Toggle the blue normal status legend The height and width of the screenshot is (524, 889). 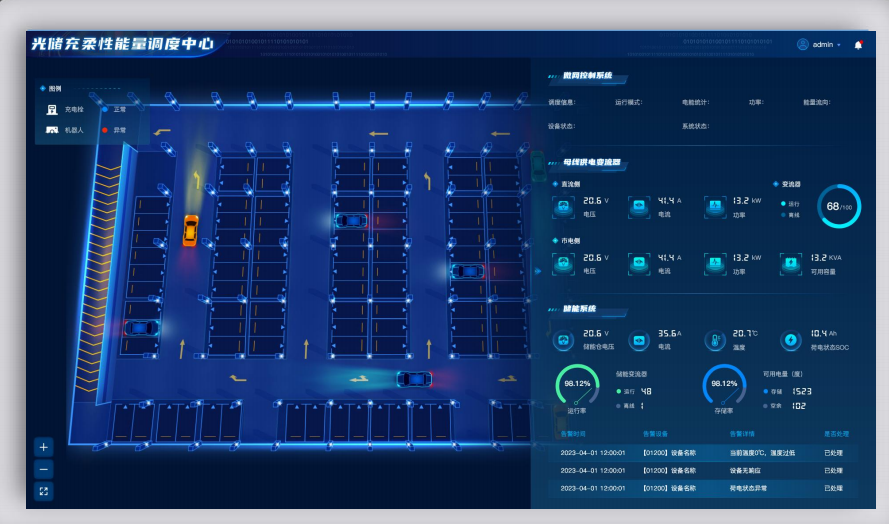coord(105,109)
